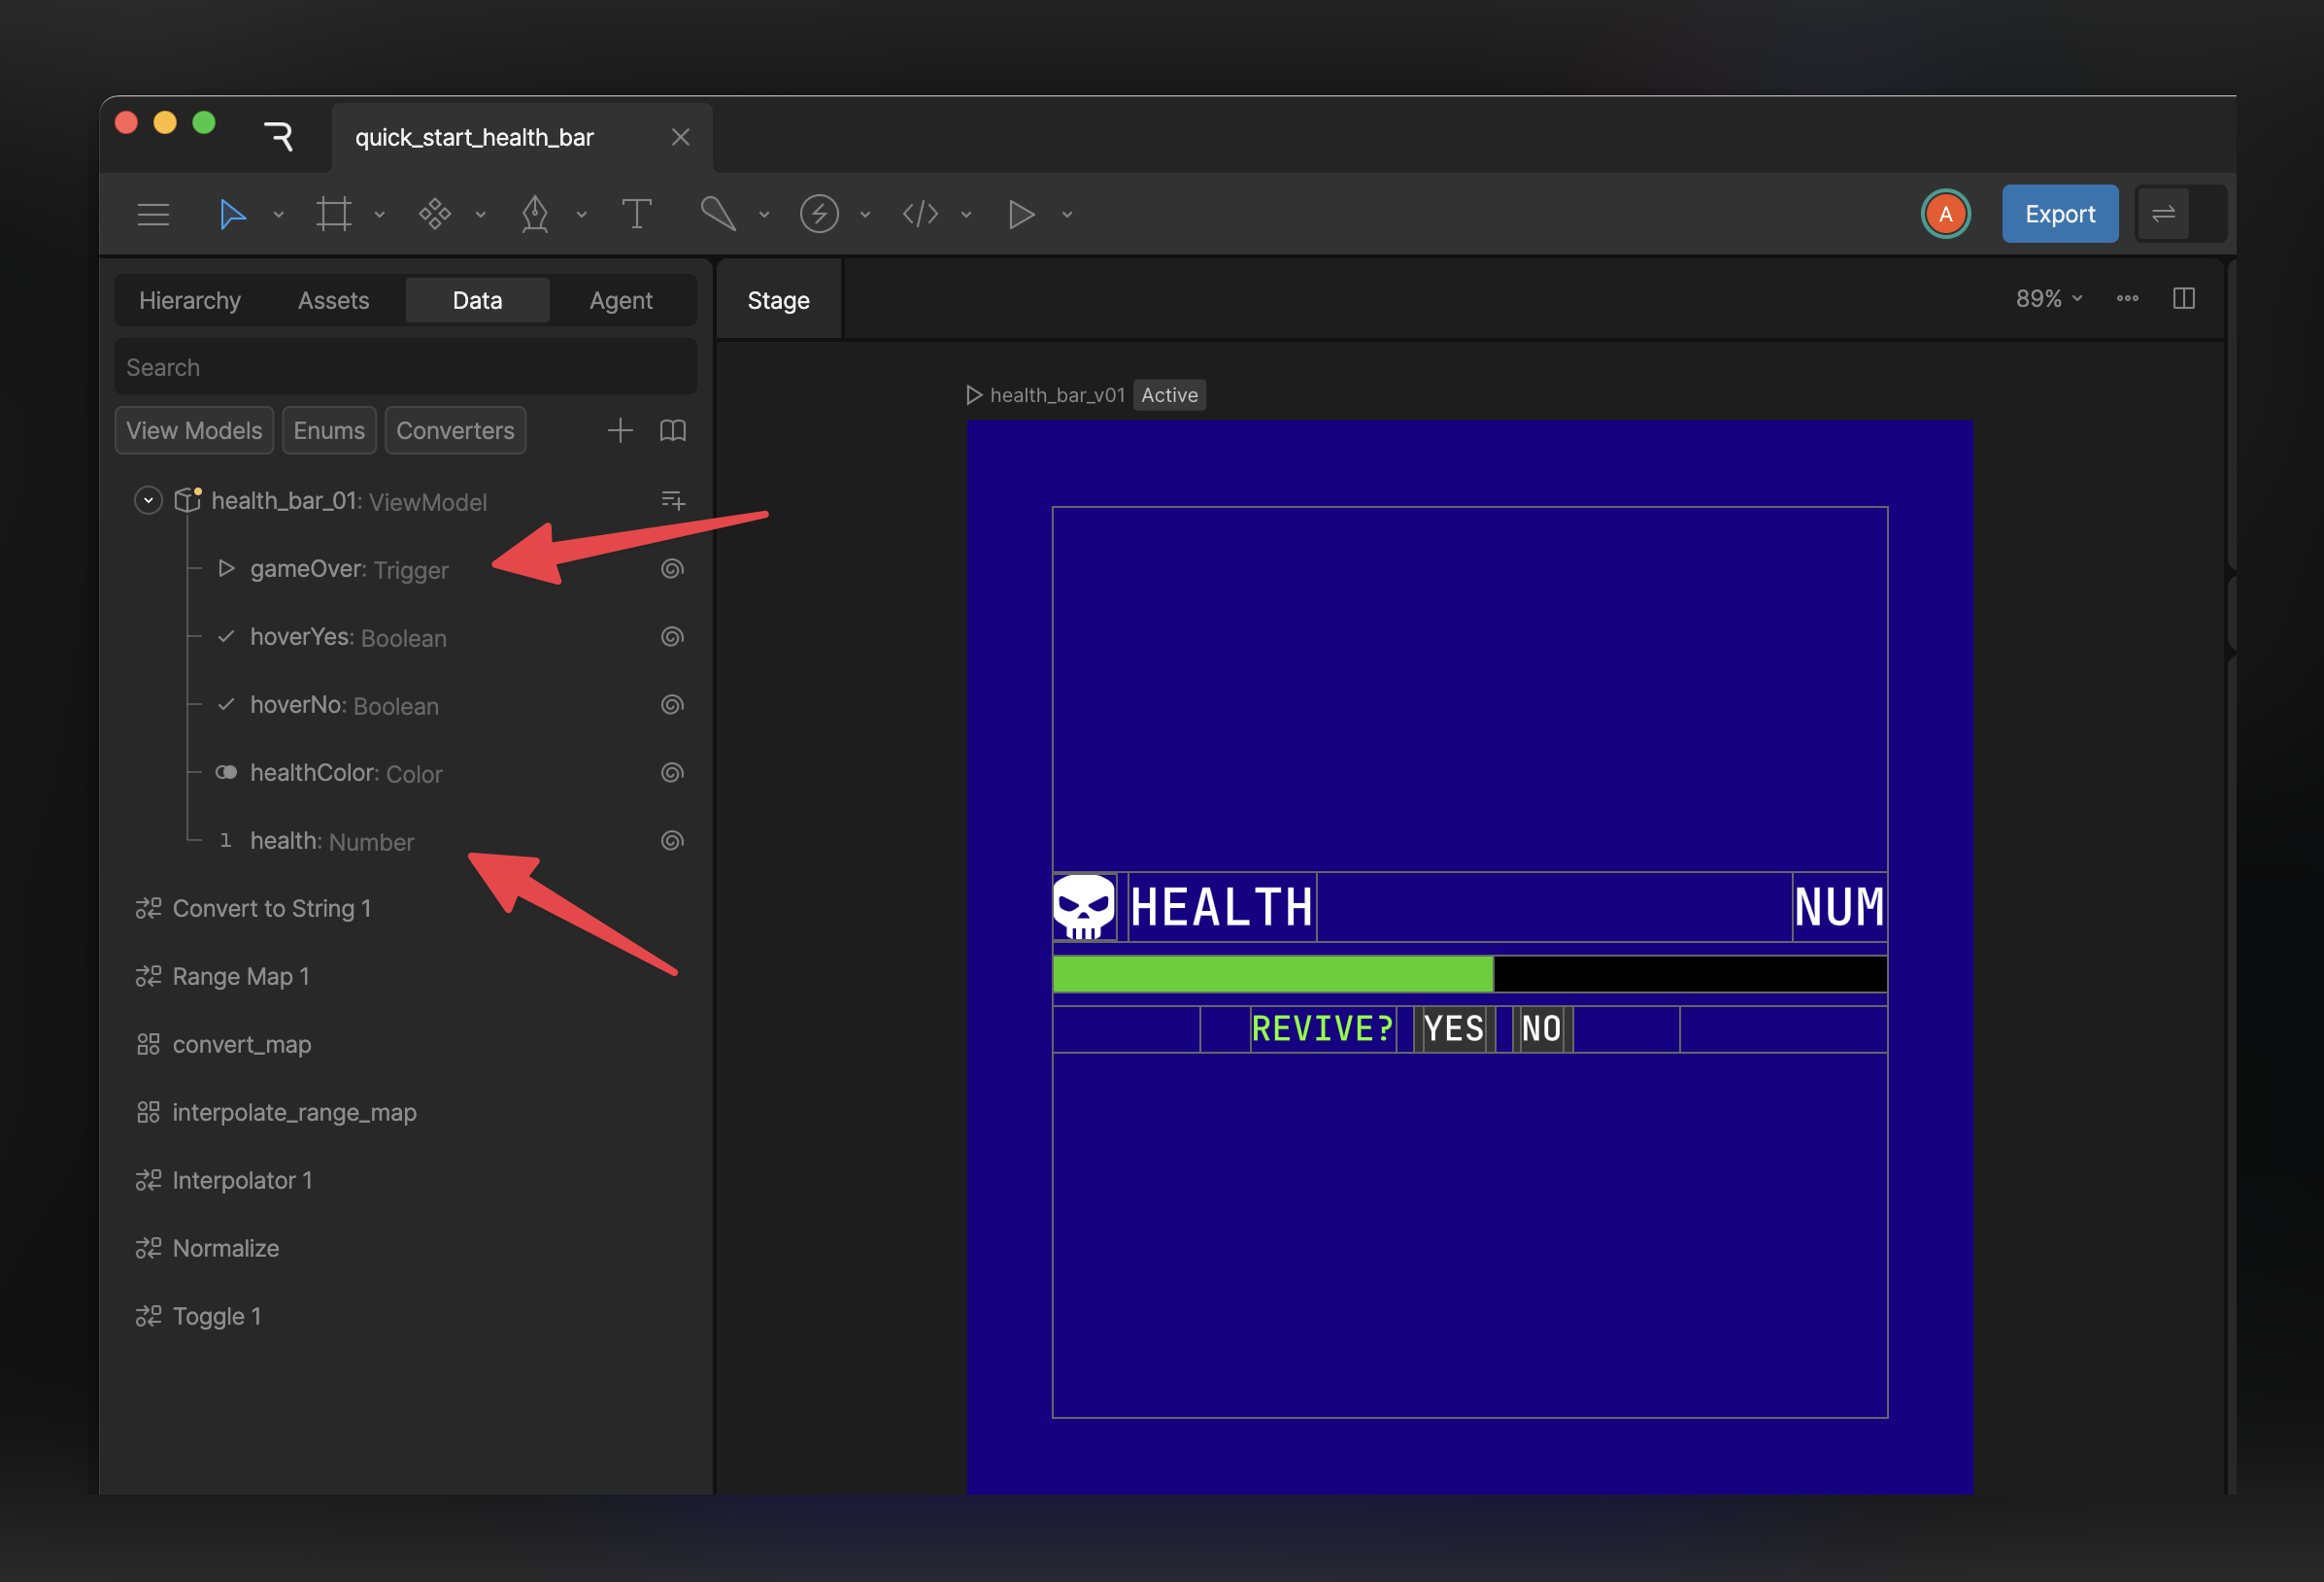Pick the Pen tool
Screen dimensions: 2324x1582
tap(536, 214)
